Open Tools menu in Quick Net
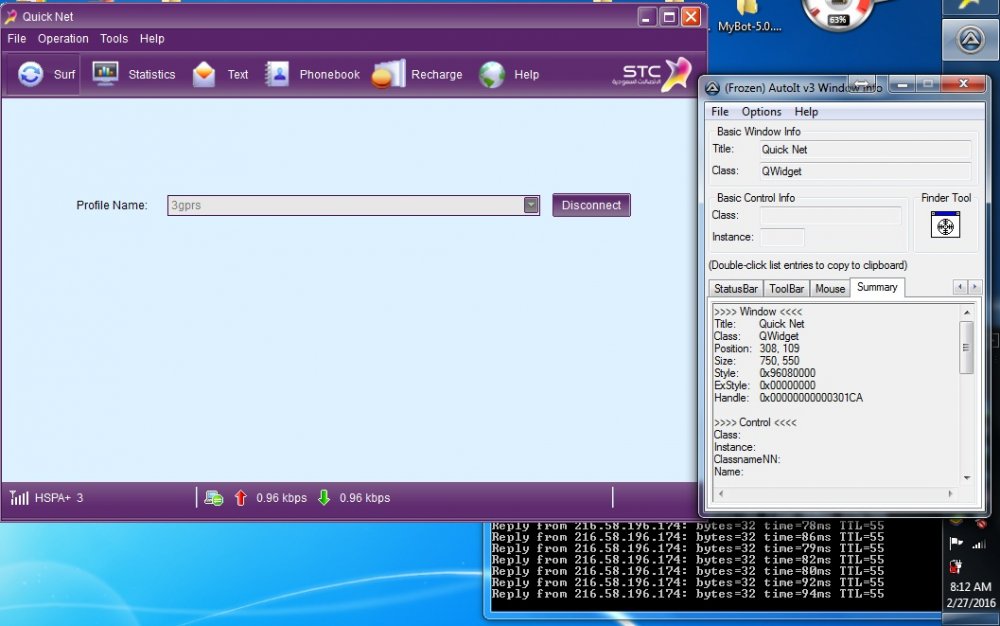 (114, 39)
